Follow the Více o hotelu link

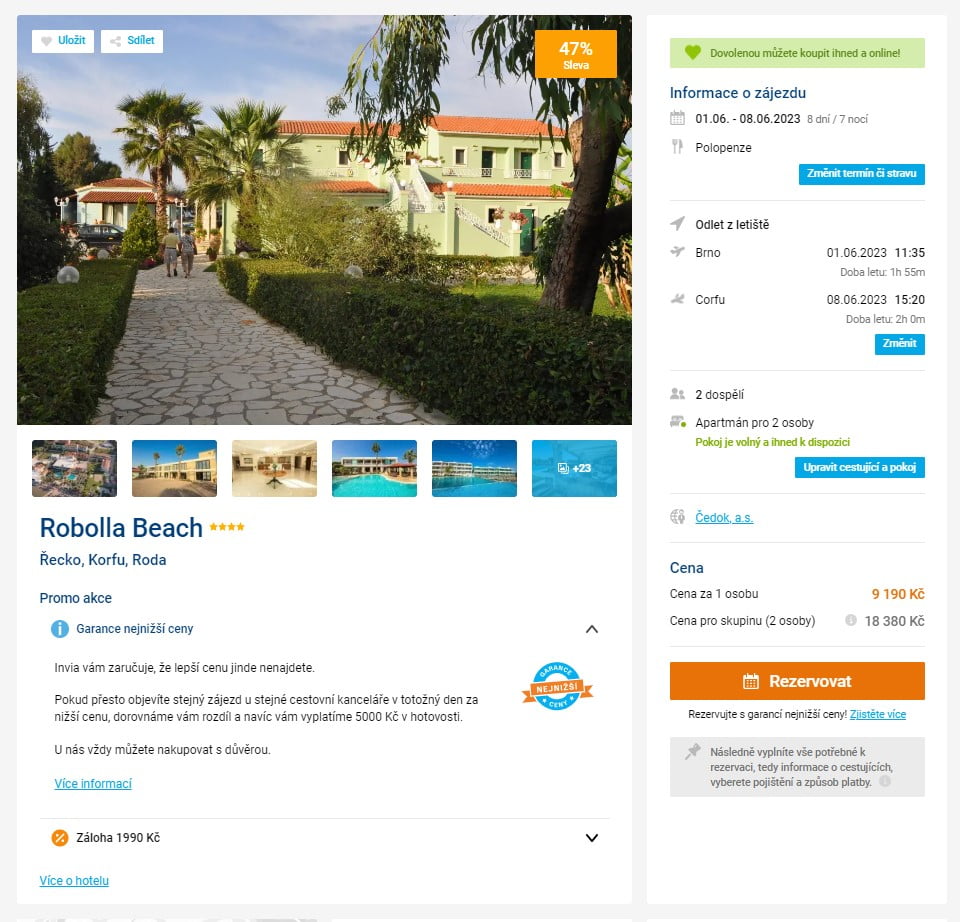point(74,880)
